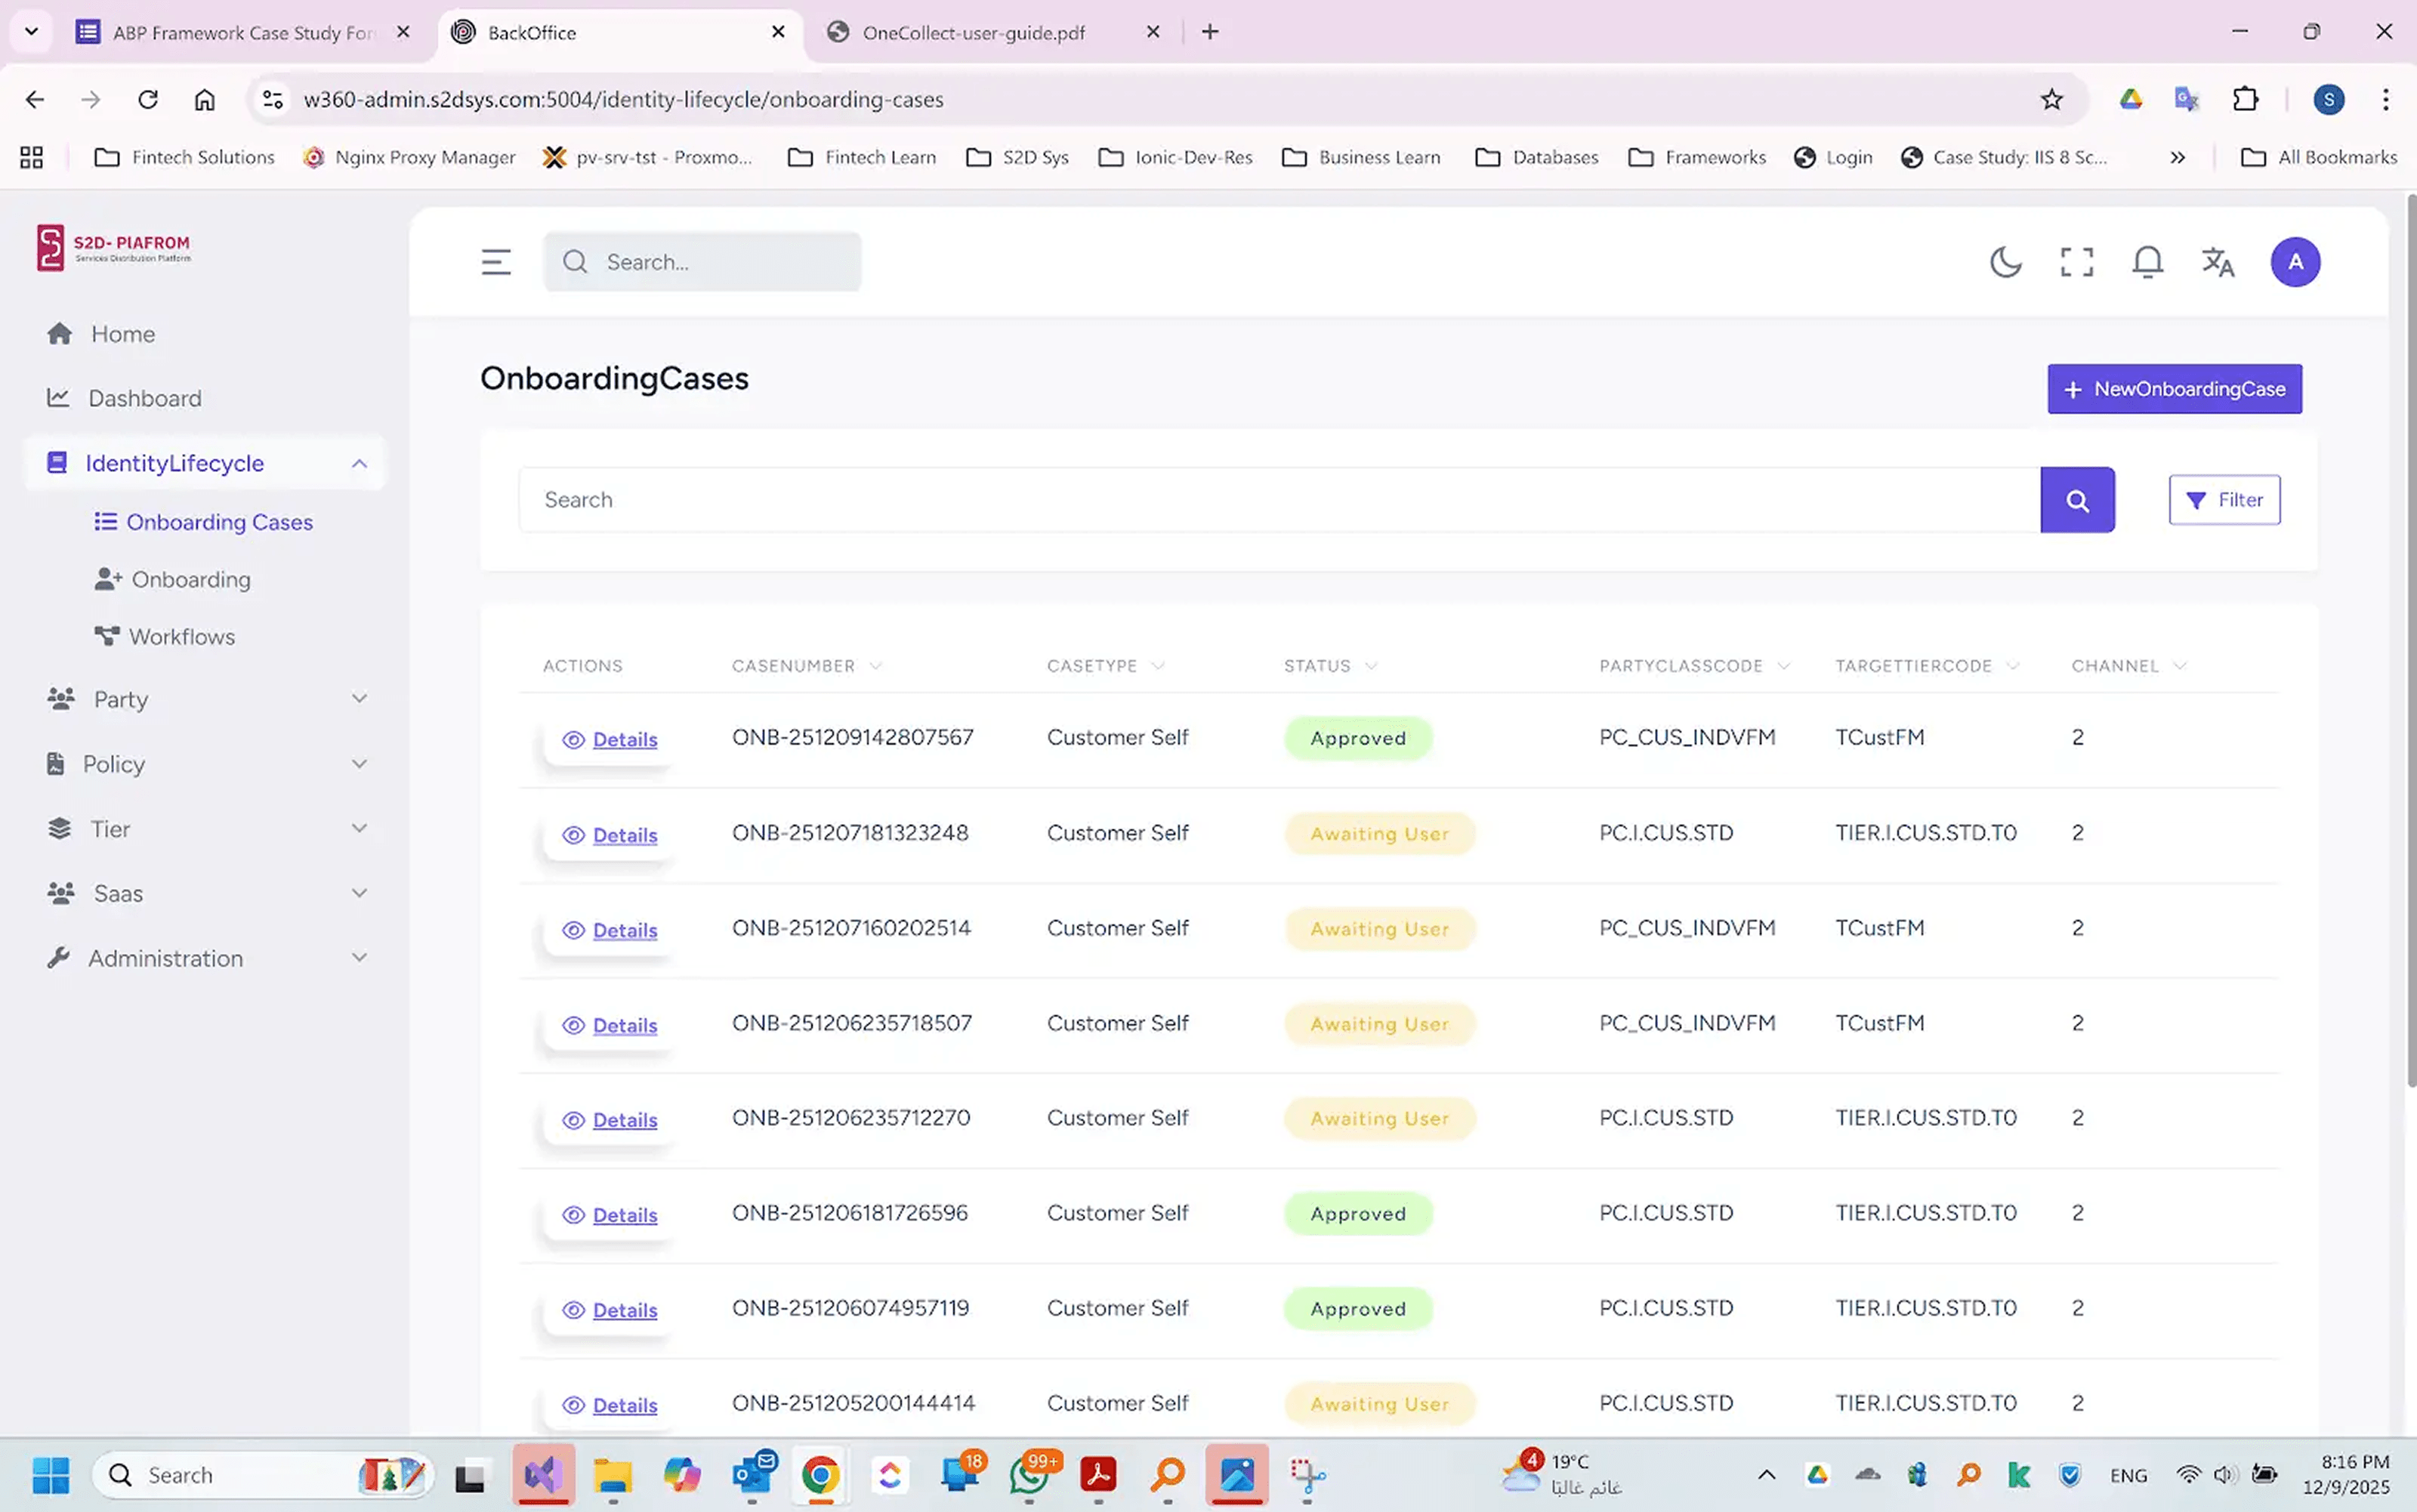Click the page vertical scrollbar
Viewport: 2417px width, 1512px height.
click(x=2410, y=640)
